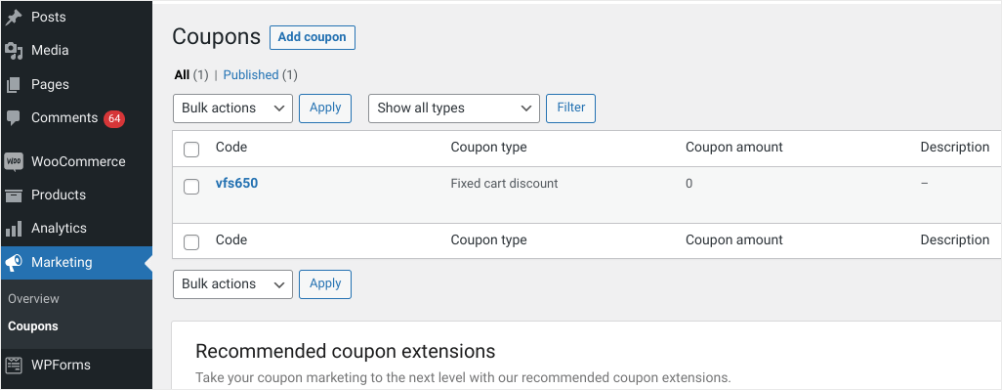
Task: Open the bottom Bulk actions dropdown
Action: pyautogui.click(x=233, y=284)
